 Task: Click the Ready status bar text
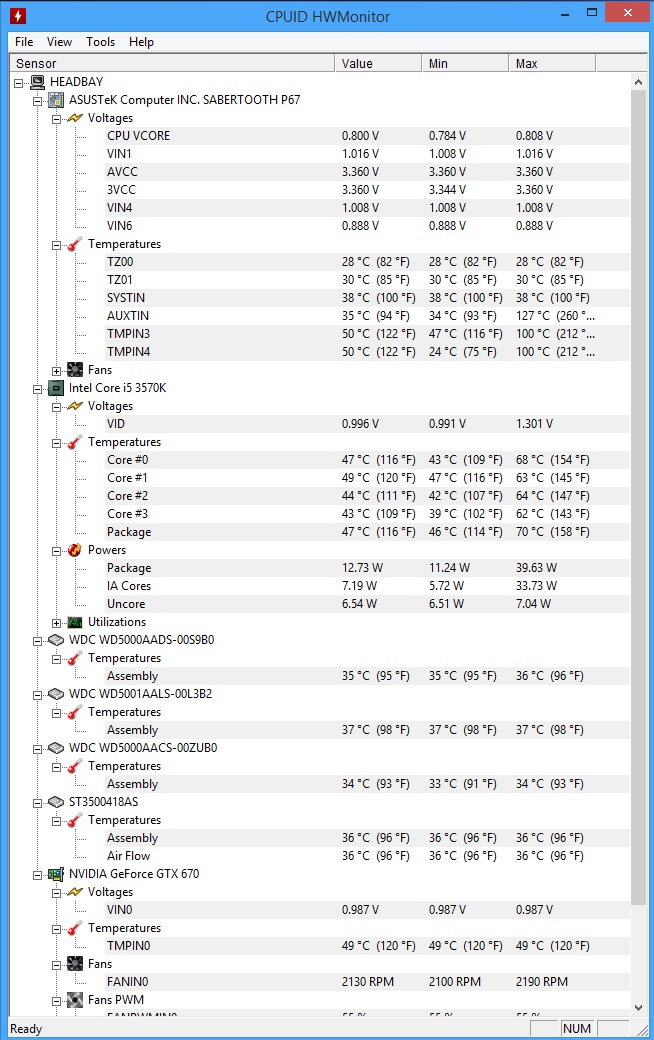click(26, 1029)
